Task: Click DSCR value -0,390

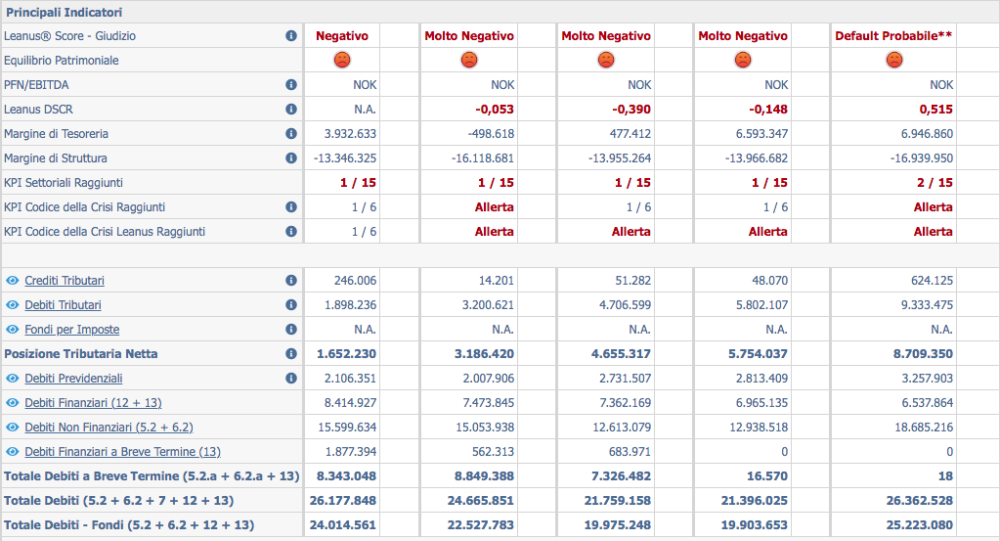Action: coord(631,109)
